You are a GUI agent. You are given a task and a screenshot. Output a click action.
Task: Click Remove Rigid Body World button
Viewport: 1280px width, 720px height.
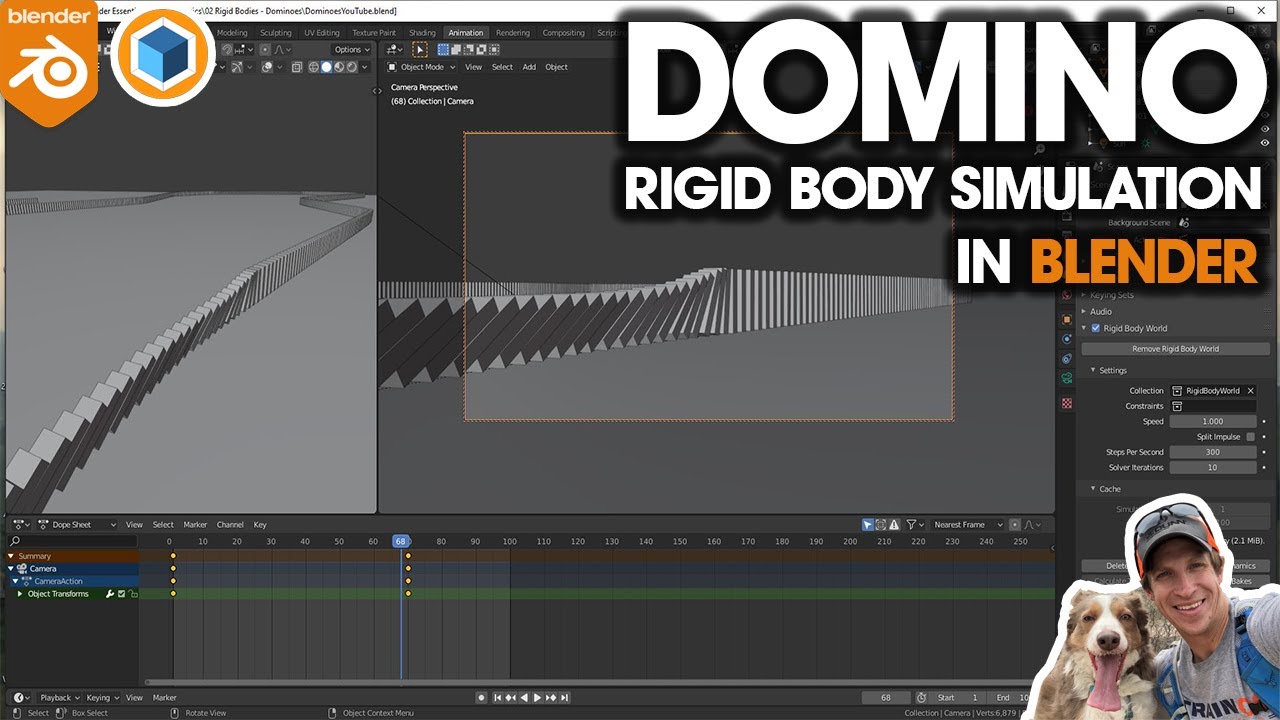click(x=1175, y=349)
